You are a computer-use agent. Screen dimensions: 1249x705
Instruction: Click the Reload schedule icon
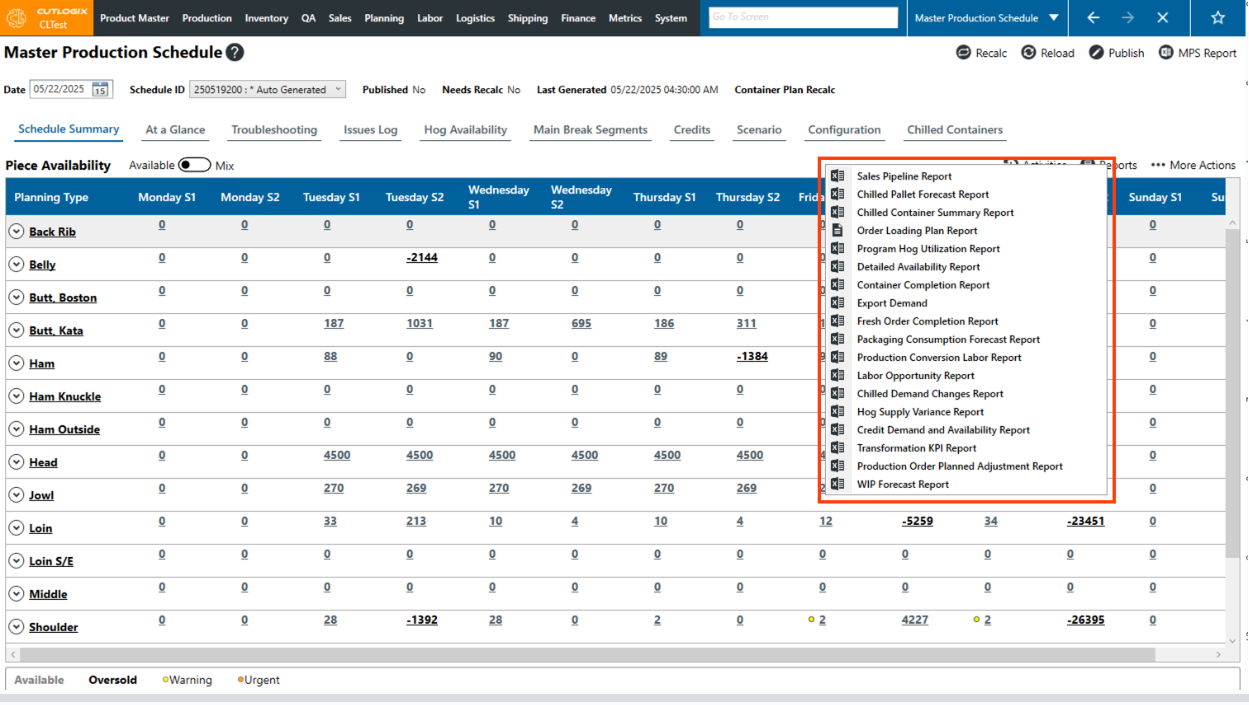point(1028,53)
